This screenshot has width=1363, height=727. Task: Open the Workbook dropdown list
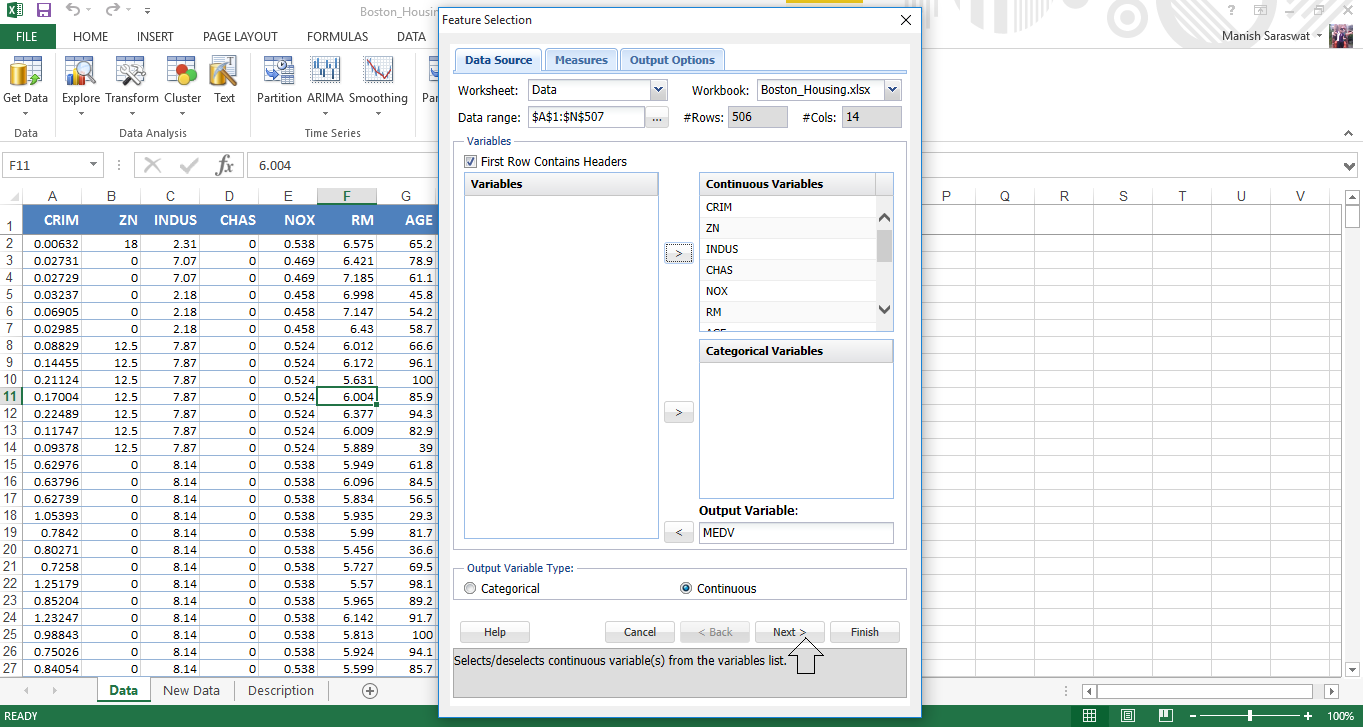892,90
